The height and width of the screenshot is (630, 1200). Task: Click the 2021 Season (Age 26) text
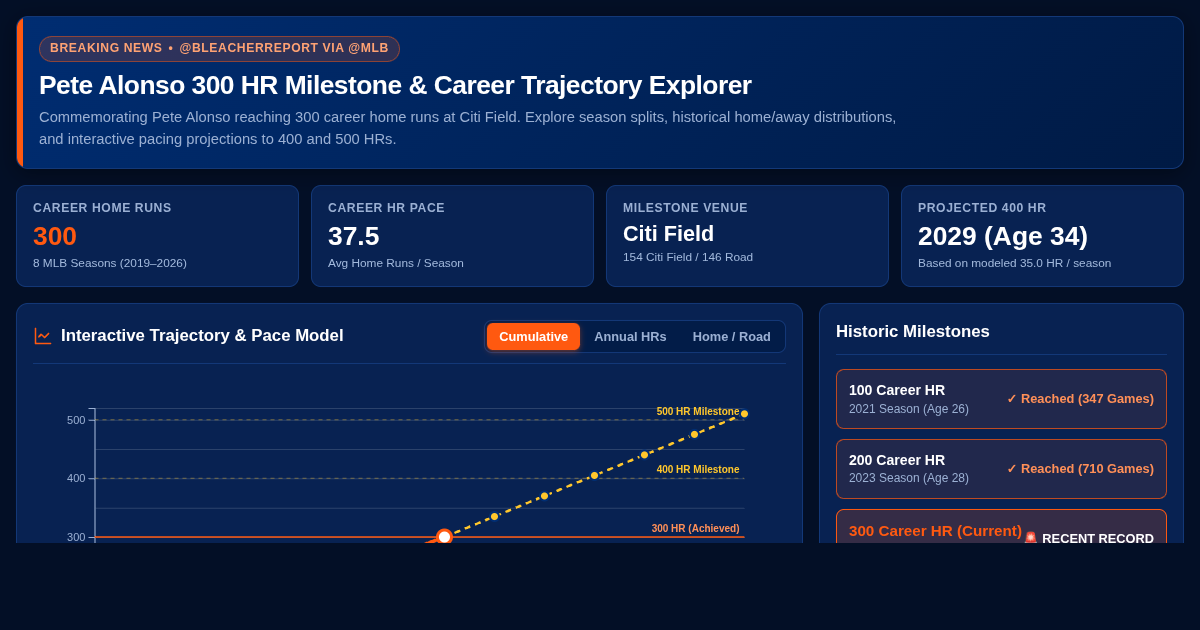point(909,409)
